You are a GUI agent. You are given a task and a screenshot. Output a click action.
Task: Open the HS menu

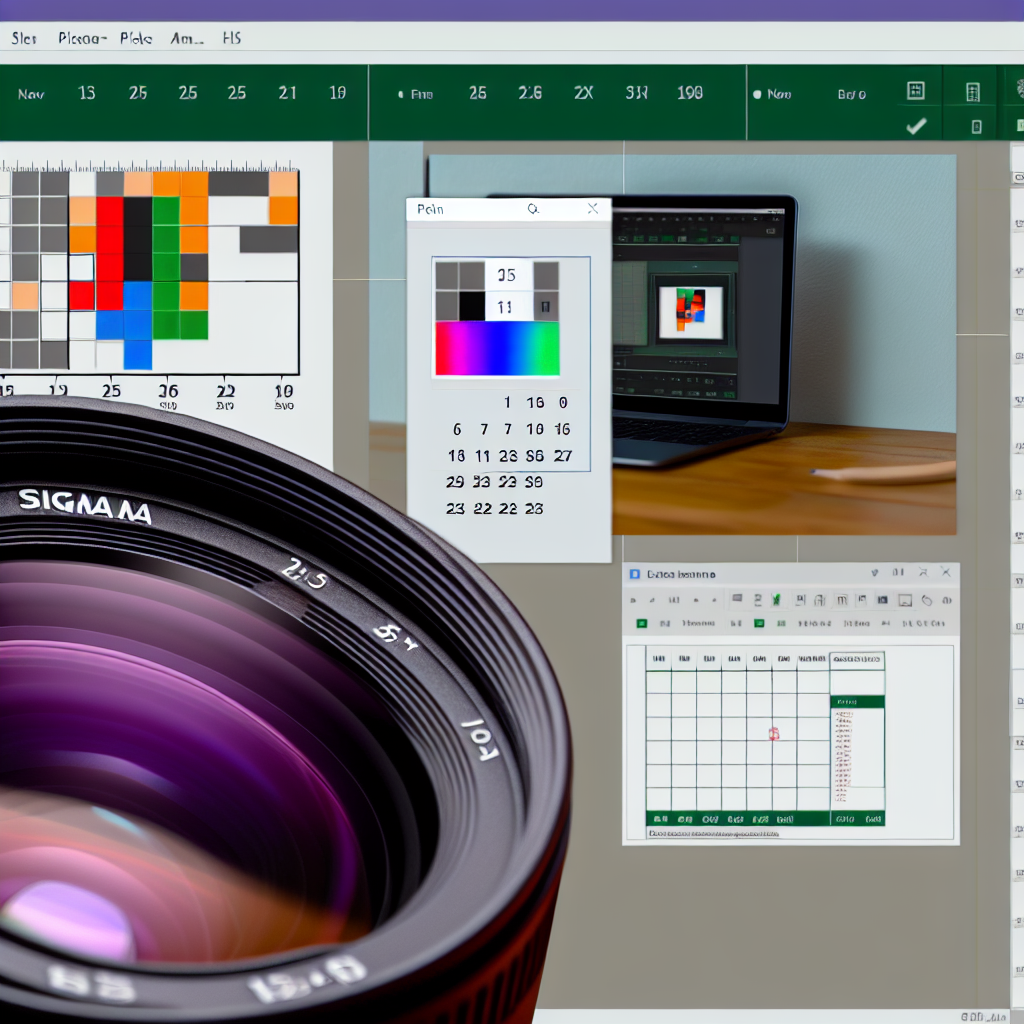click(x=232, y=38)
